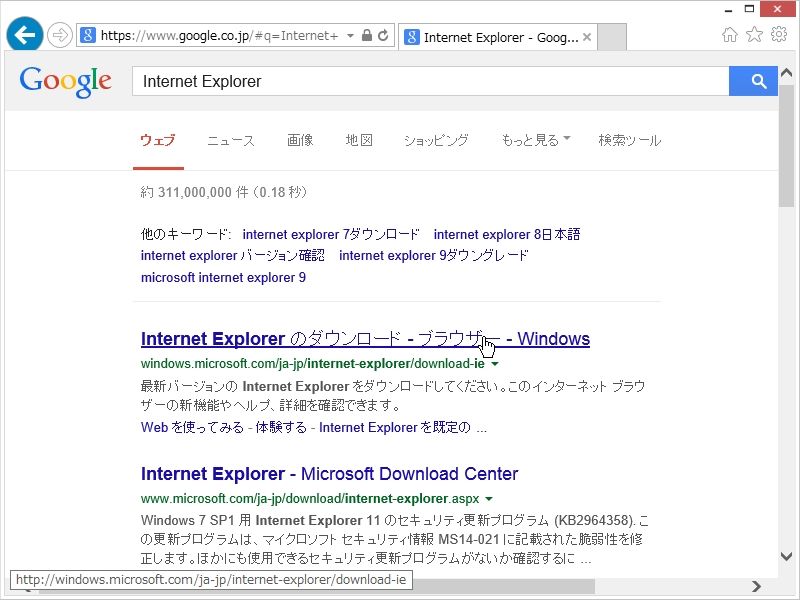Open the 体験する sitelink
The width and height of the screenshot is (800, 600).
(x=281, y=427)
